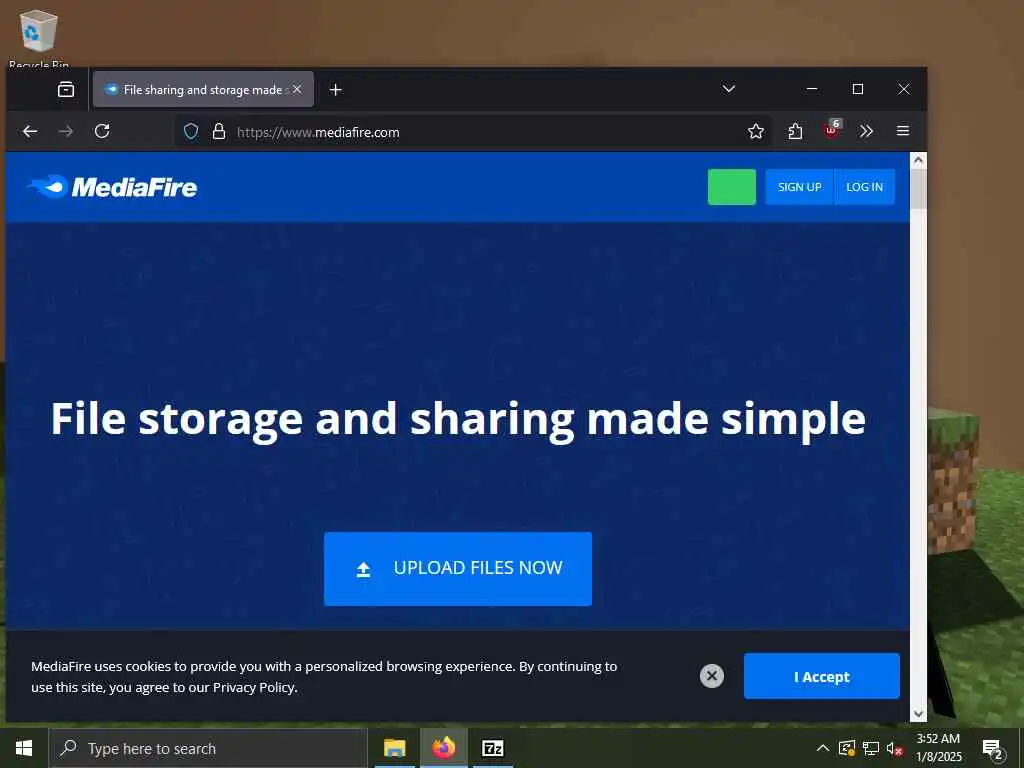Click Type here to search box
The image size is (1024, 768).
click(x=208, y=748)
